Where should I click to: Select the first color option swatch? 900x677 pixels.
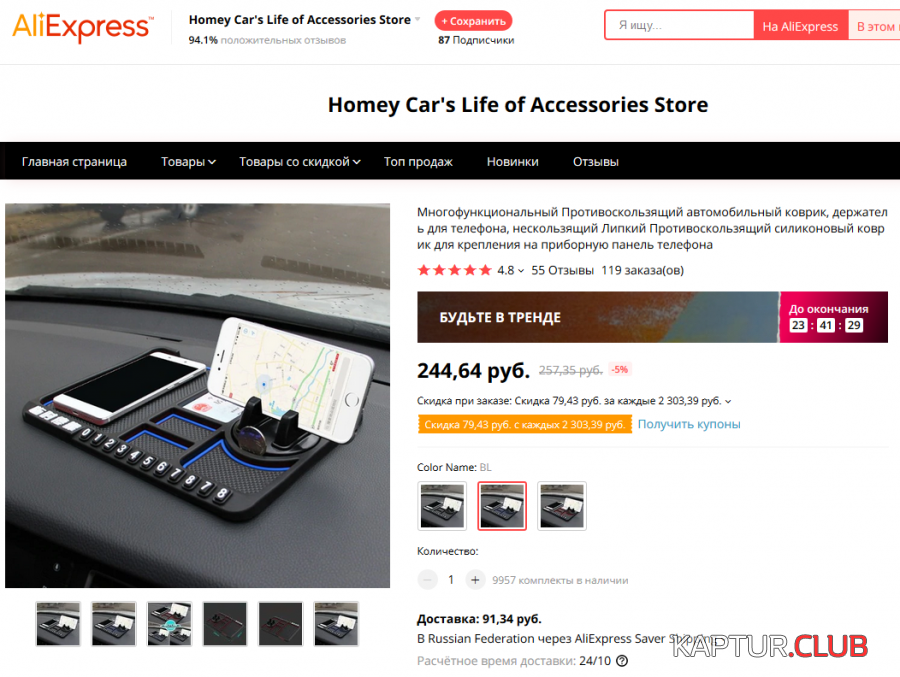(x=442, y=506)
